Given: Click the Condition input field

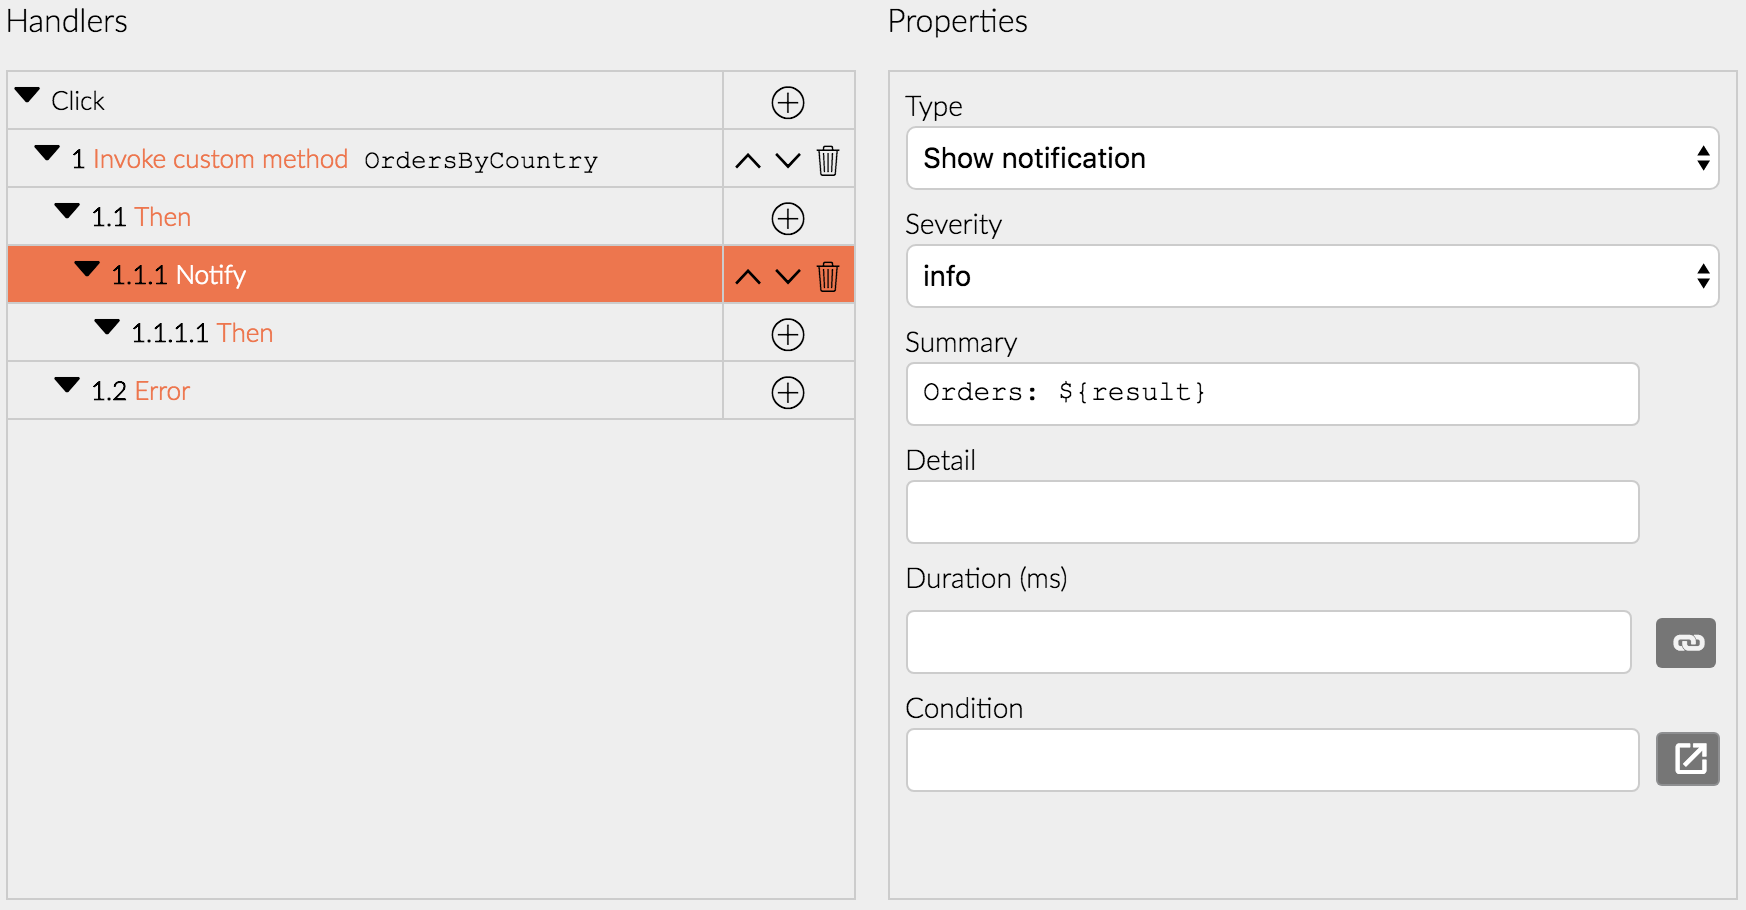Looking at the screenshot, I should coord(1272,760).
